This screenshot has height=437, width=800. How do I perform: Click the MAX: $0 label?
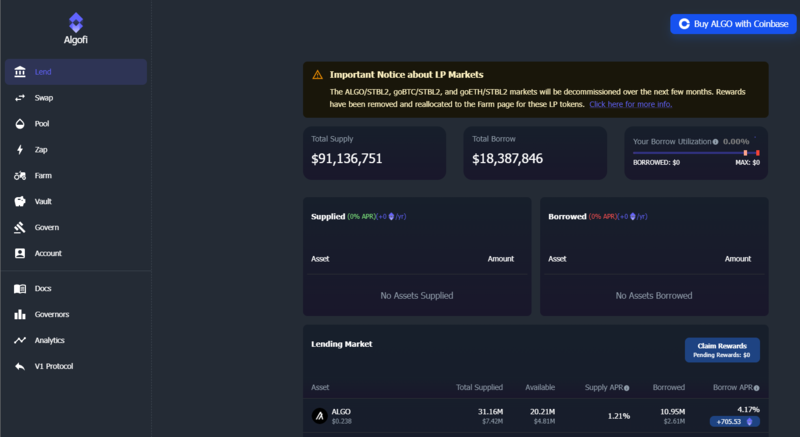tap(747, 163)
